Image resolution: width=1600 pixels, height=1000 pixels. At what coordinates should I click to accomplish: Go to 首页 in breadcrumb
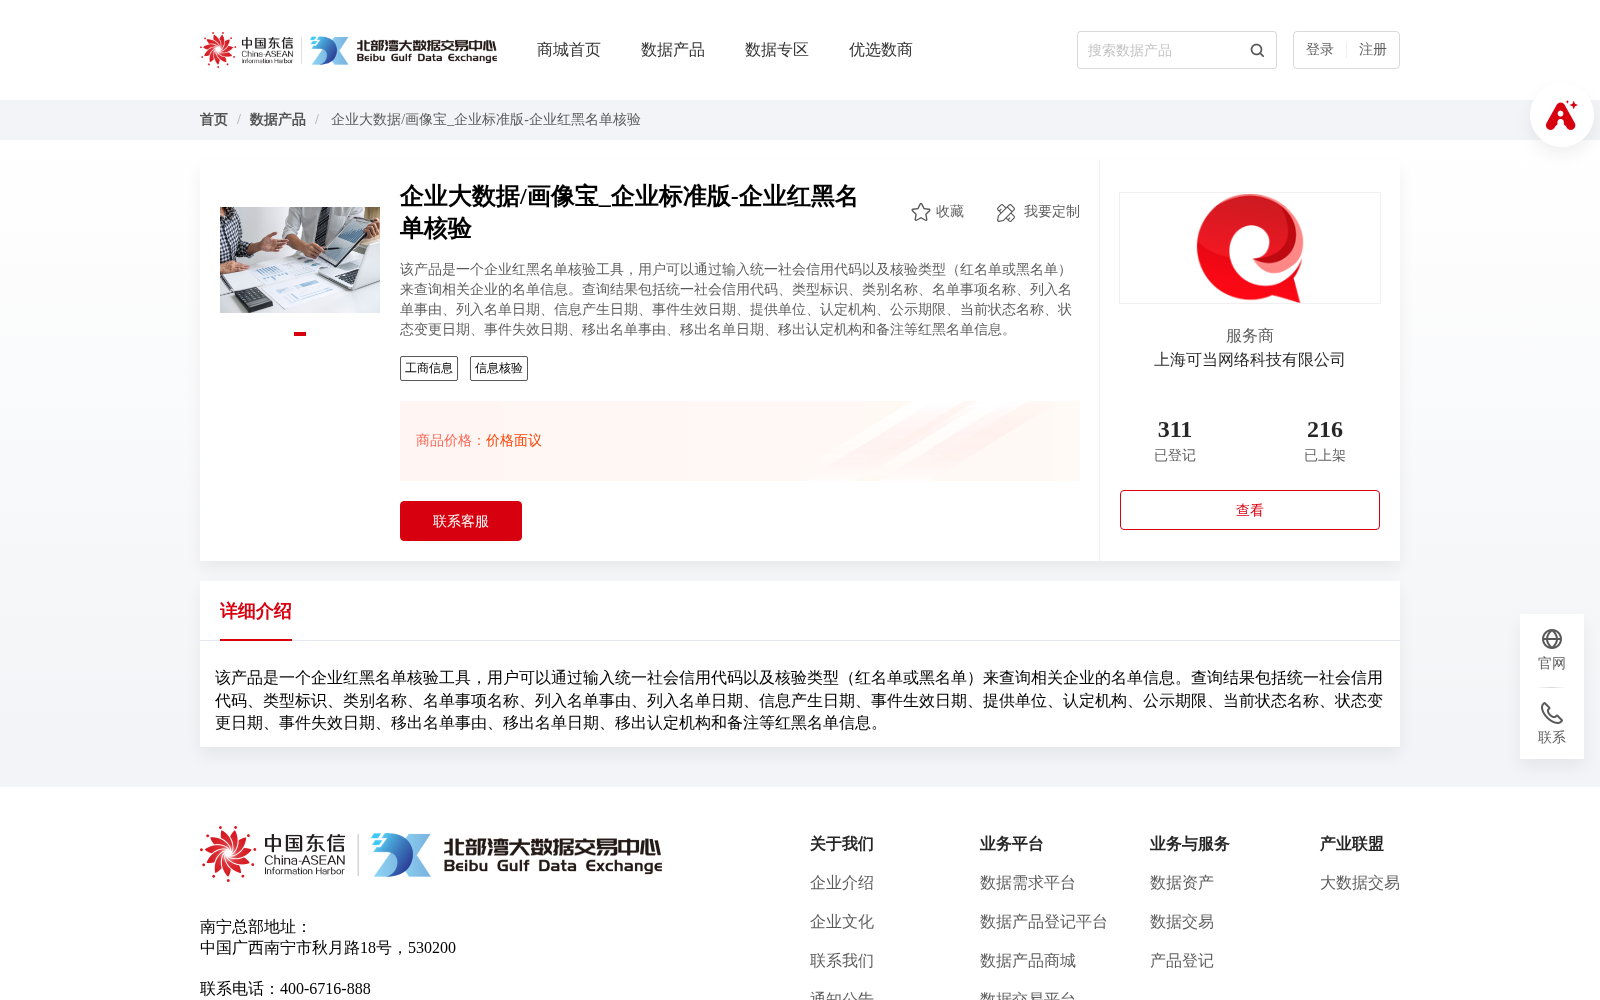214,120
